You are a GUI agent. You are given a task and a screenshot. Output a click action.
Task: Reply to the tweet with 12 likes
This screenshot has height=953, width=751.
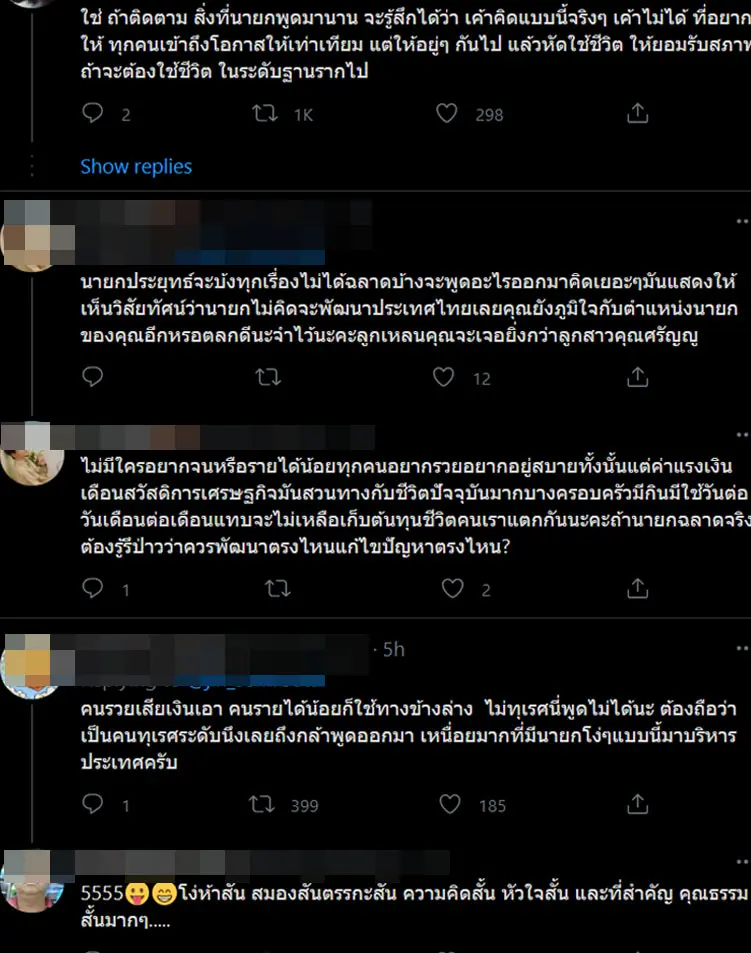click(93, 378)
